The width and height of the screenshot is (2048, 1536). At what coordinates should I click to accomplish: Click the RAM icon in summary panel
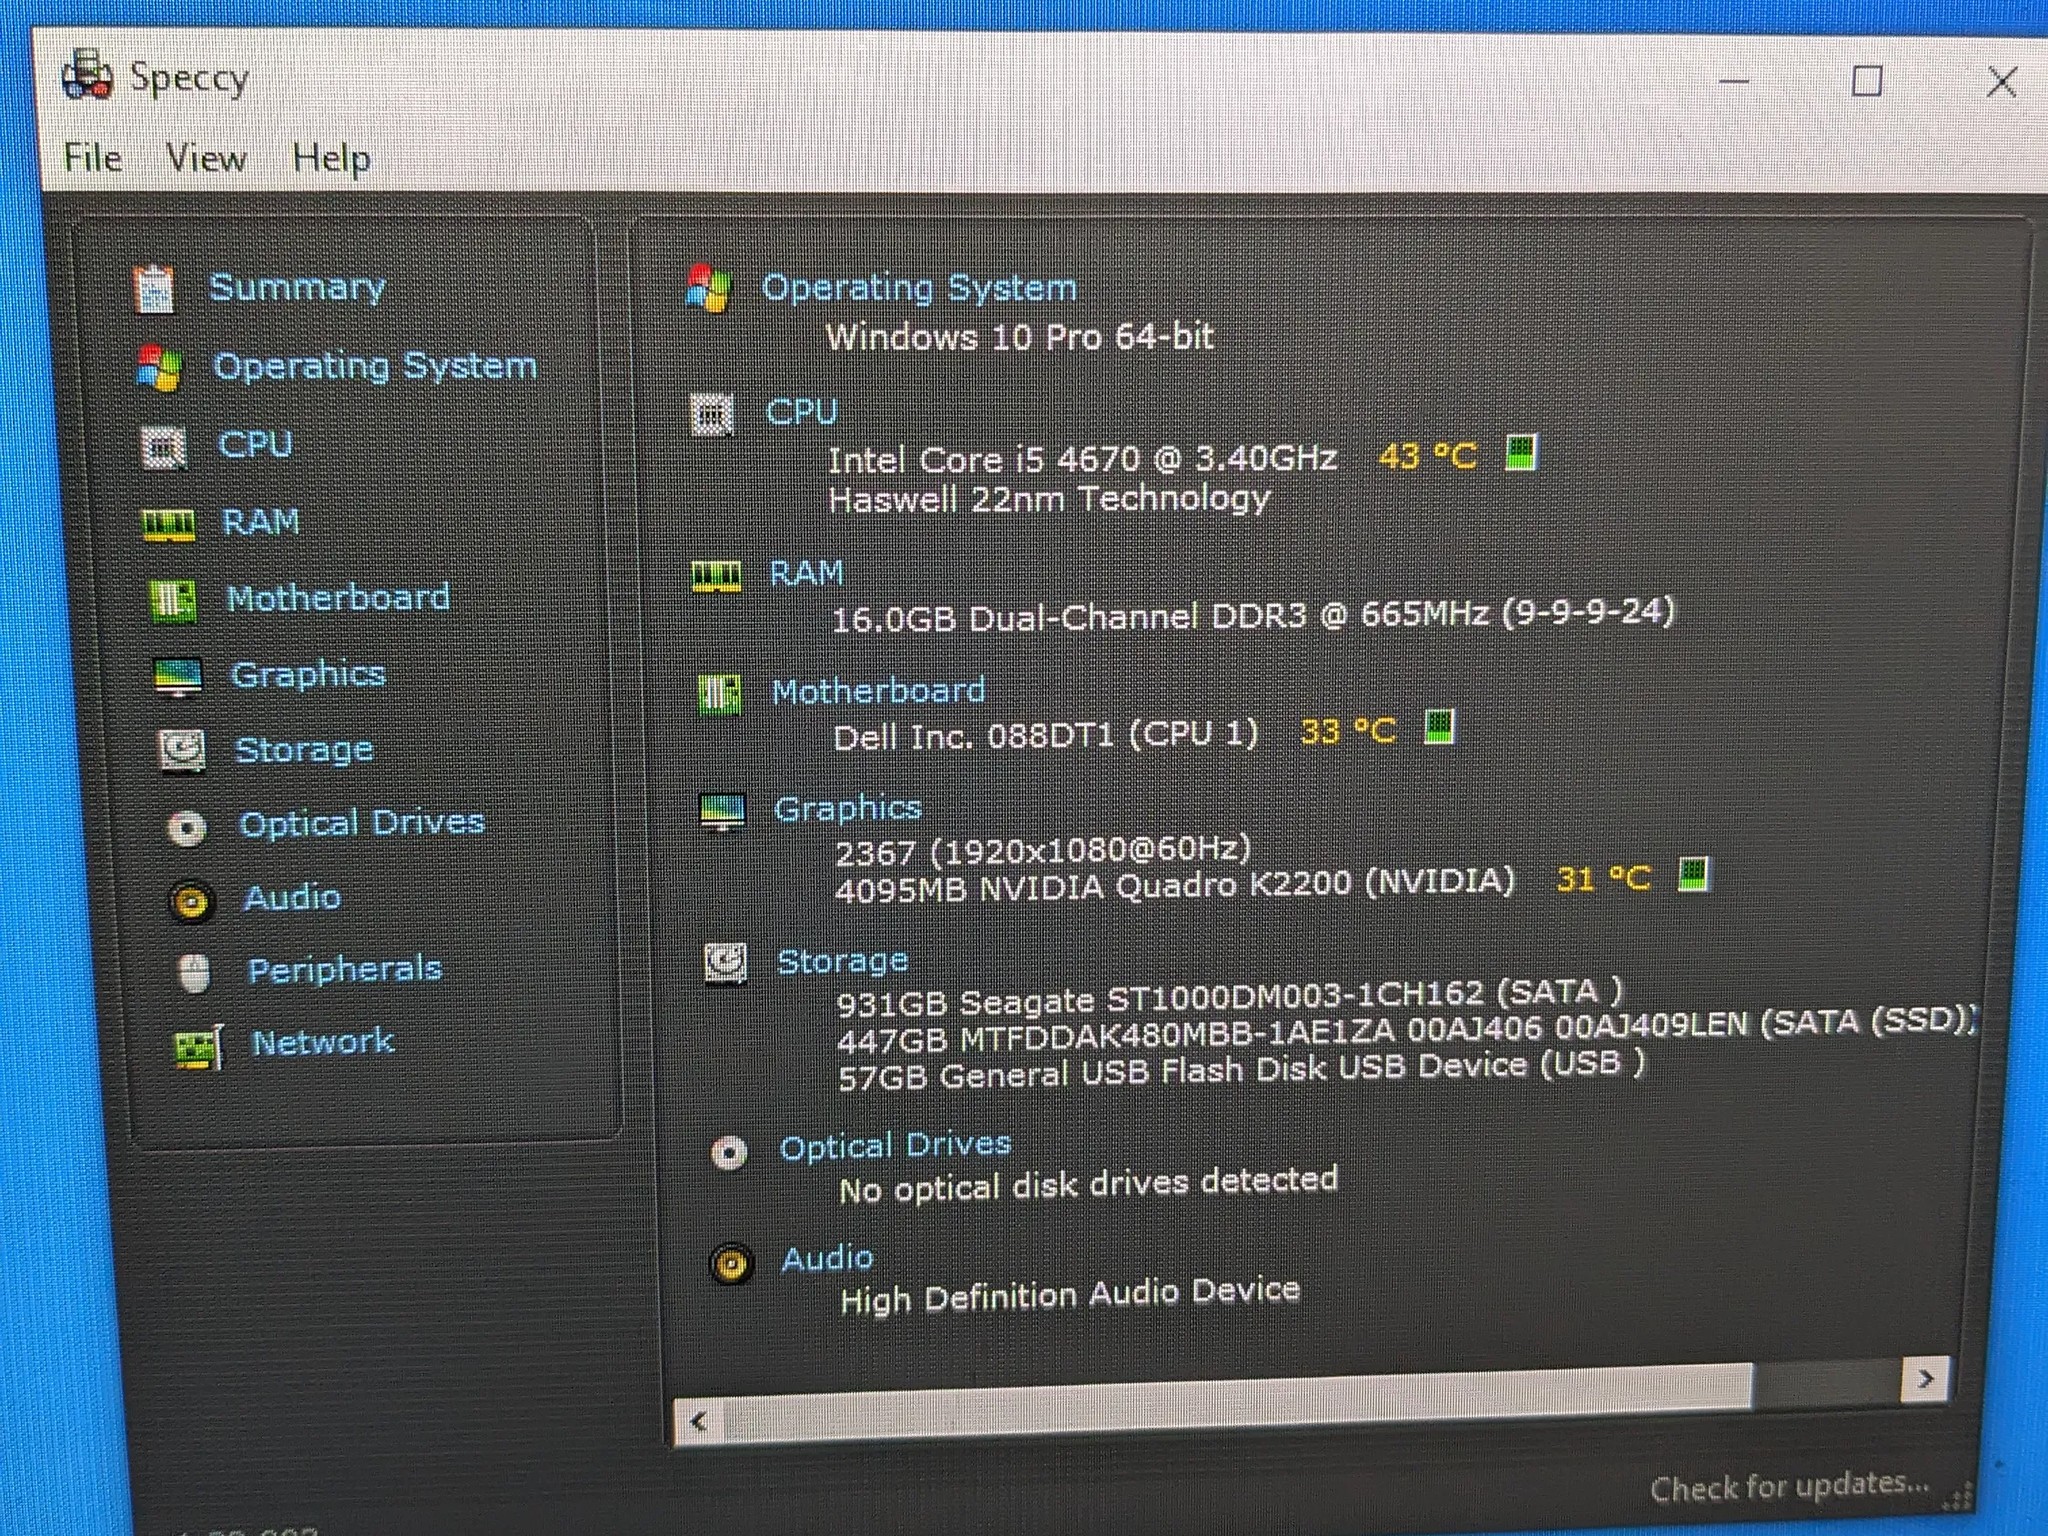[717, 576]
